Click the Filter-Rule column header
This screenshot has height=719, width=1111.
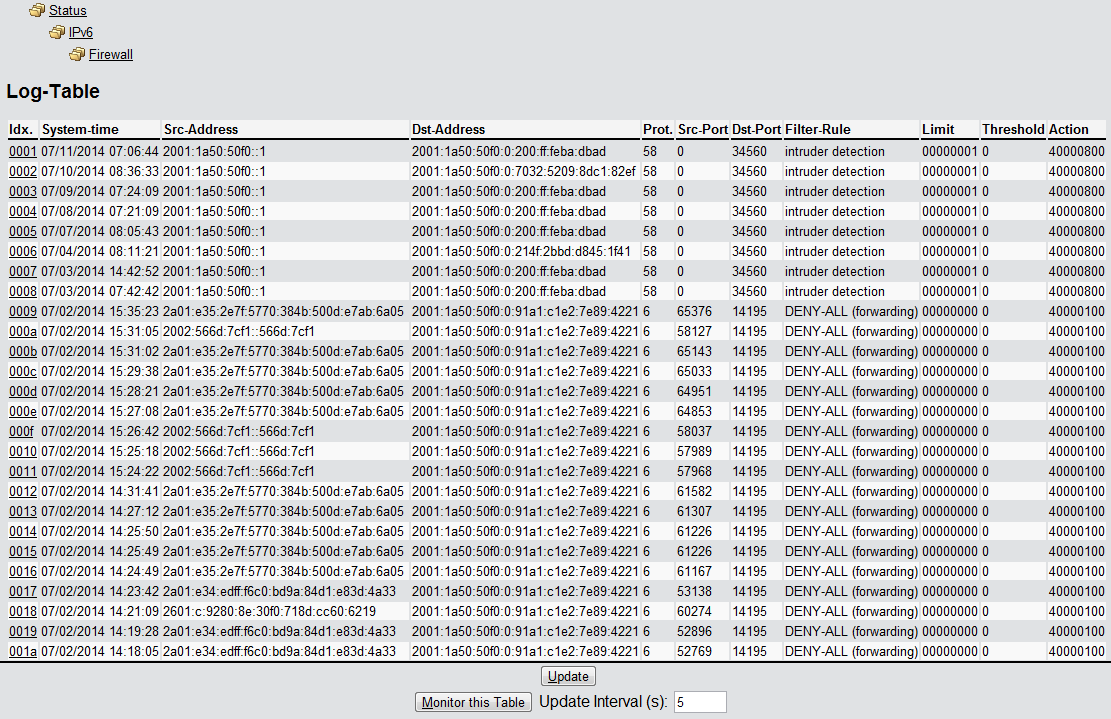tap(818, 130)
